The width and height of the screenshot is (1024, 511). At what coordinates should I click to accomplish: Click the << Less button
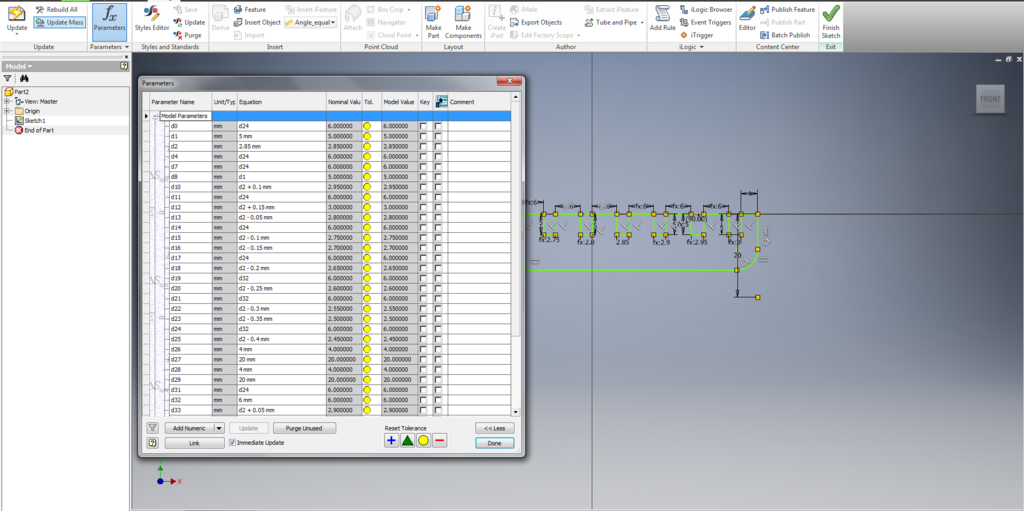pyautogui.click(x=494, y=428)
